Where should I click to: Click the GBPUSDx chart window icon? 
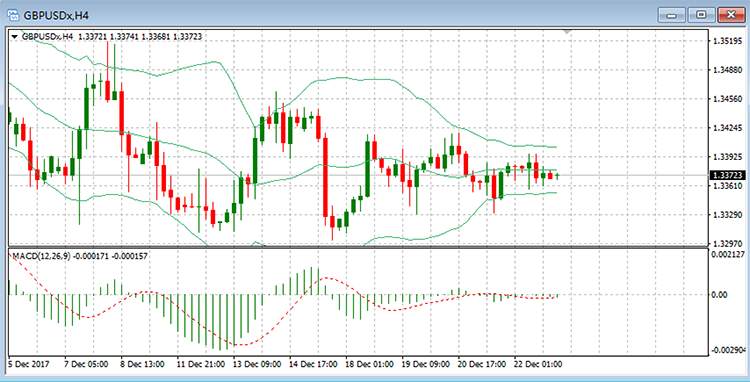pyautogui.click(x=13, y=14)
